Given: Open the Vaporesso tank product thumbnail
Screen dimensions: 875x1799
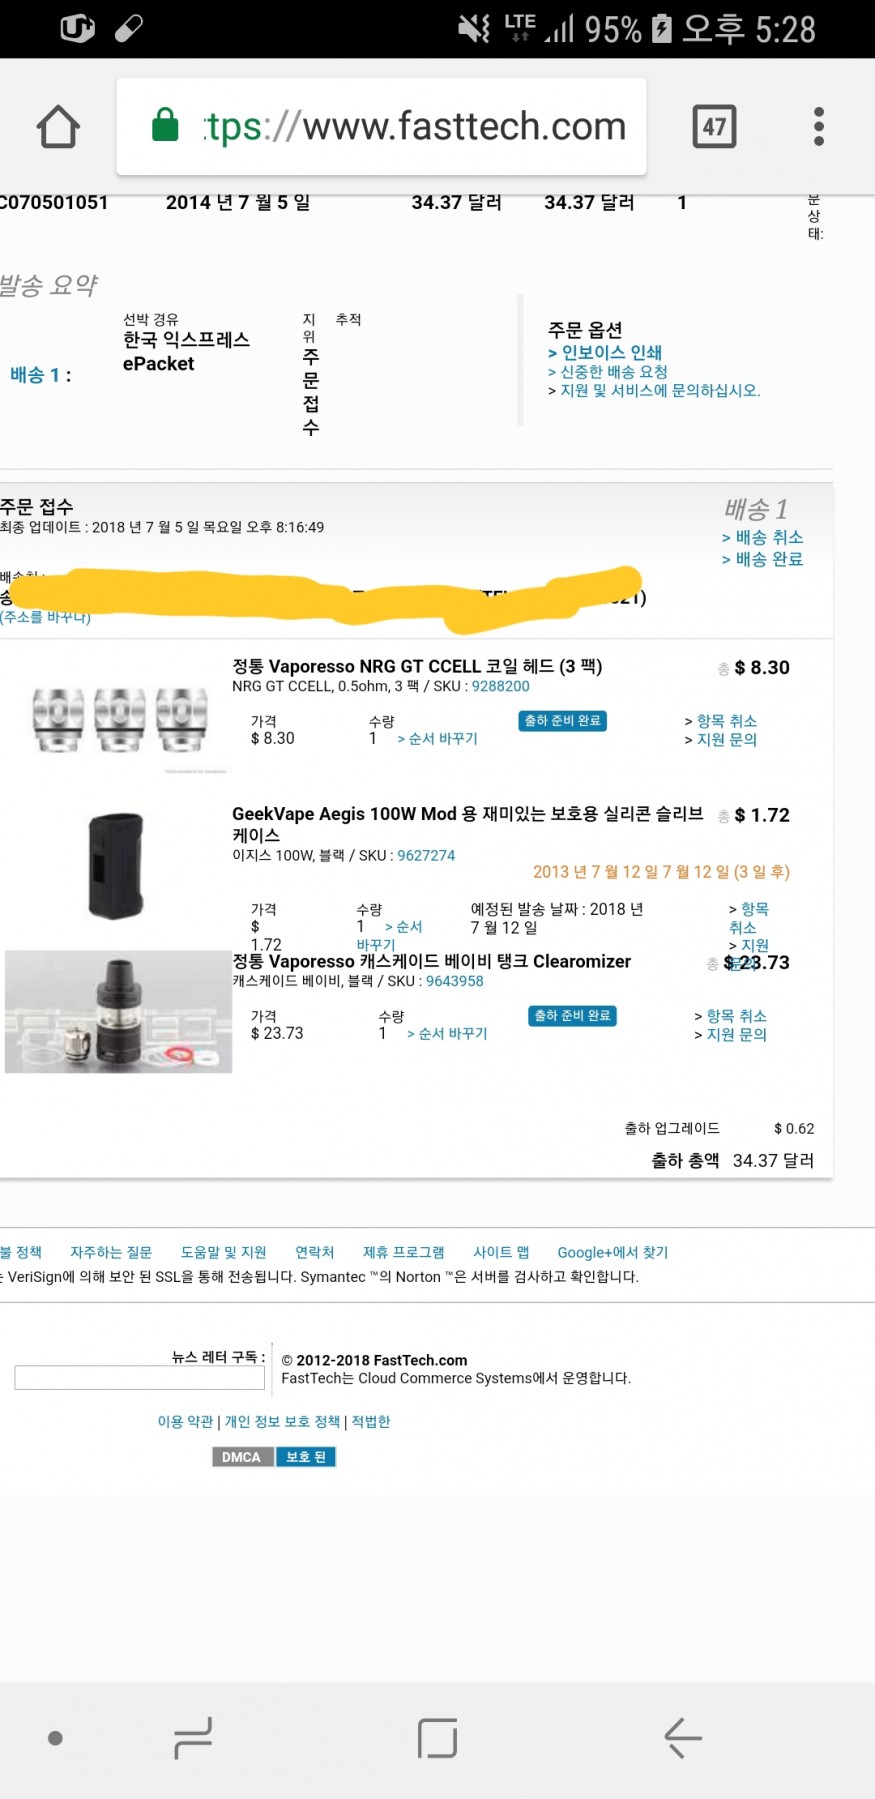Looking at the screenshot, I should 118,1012.
